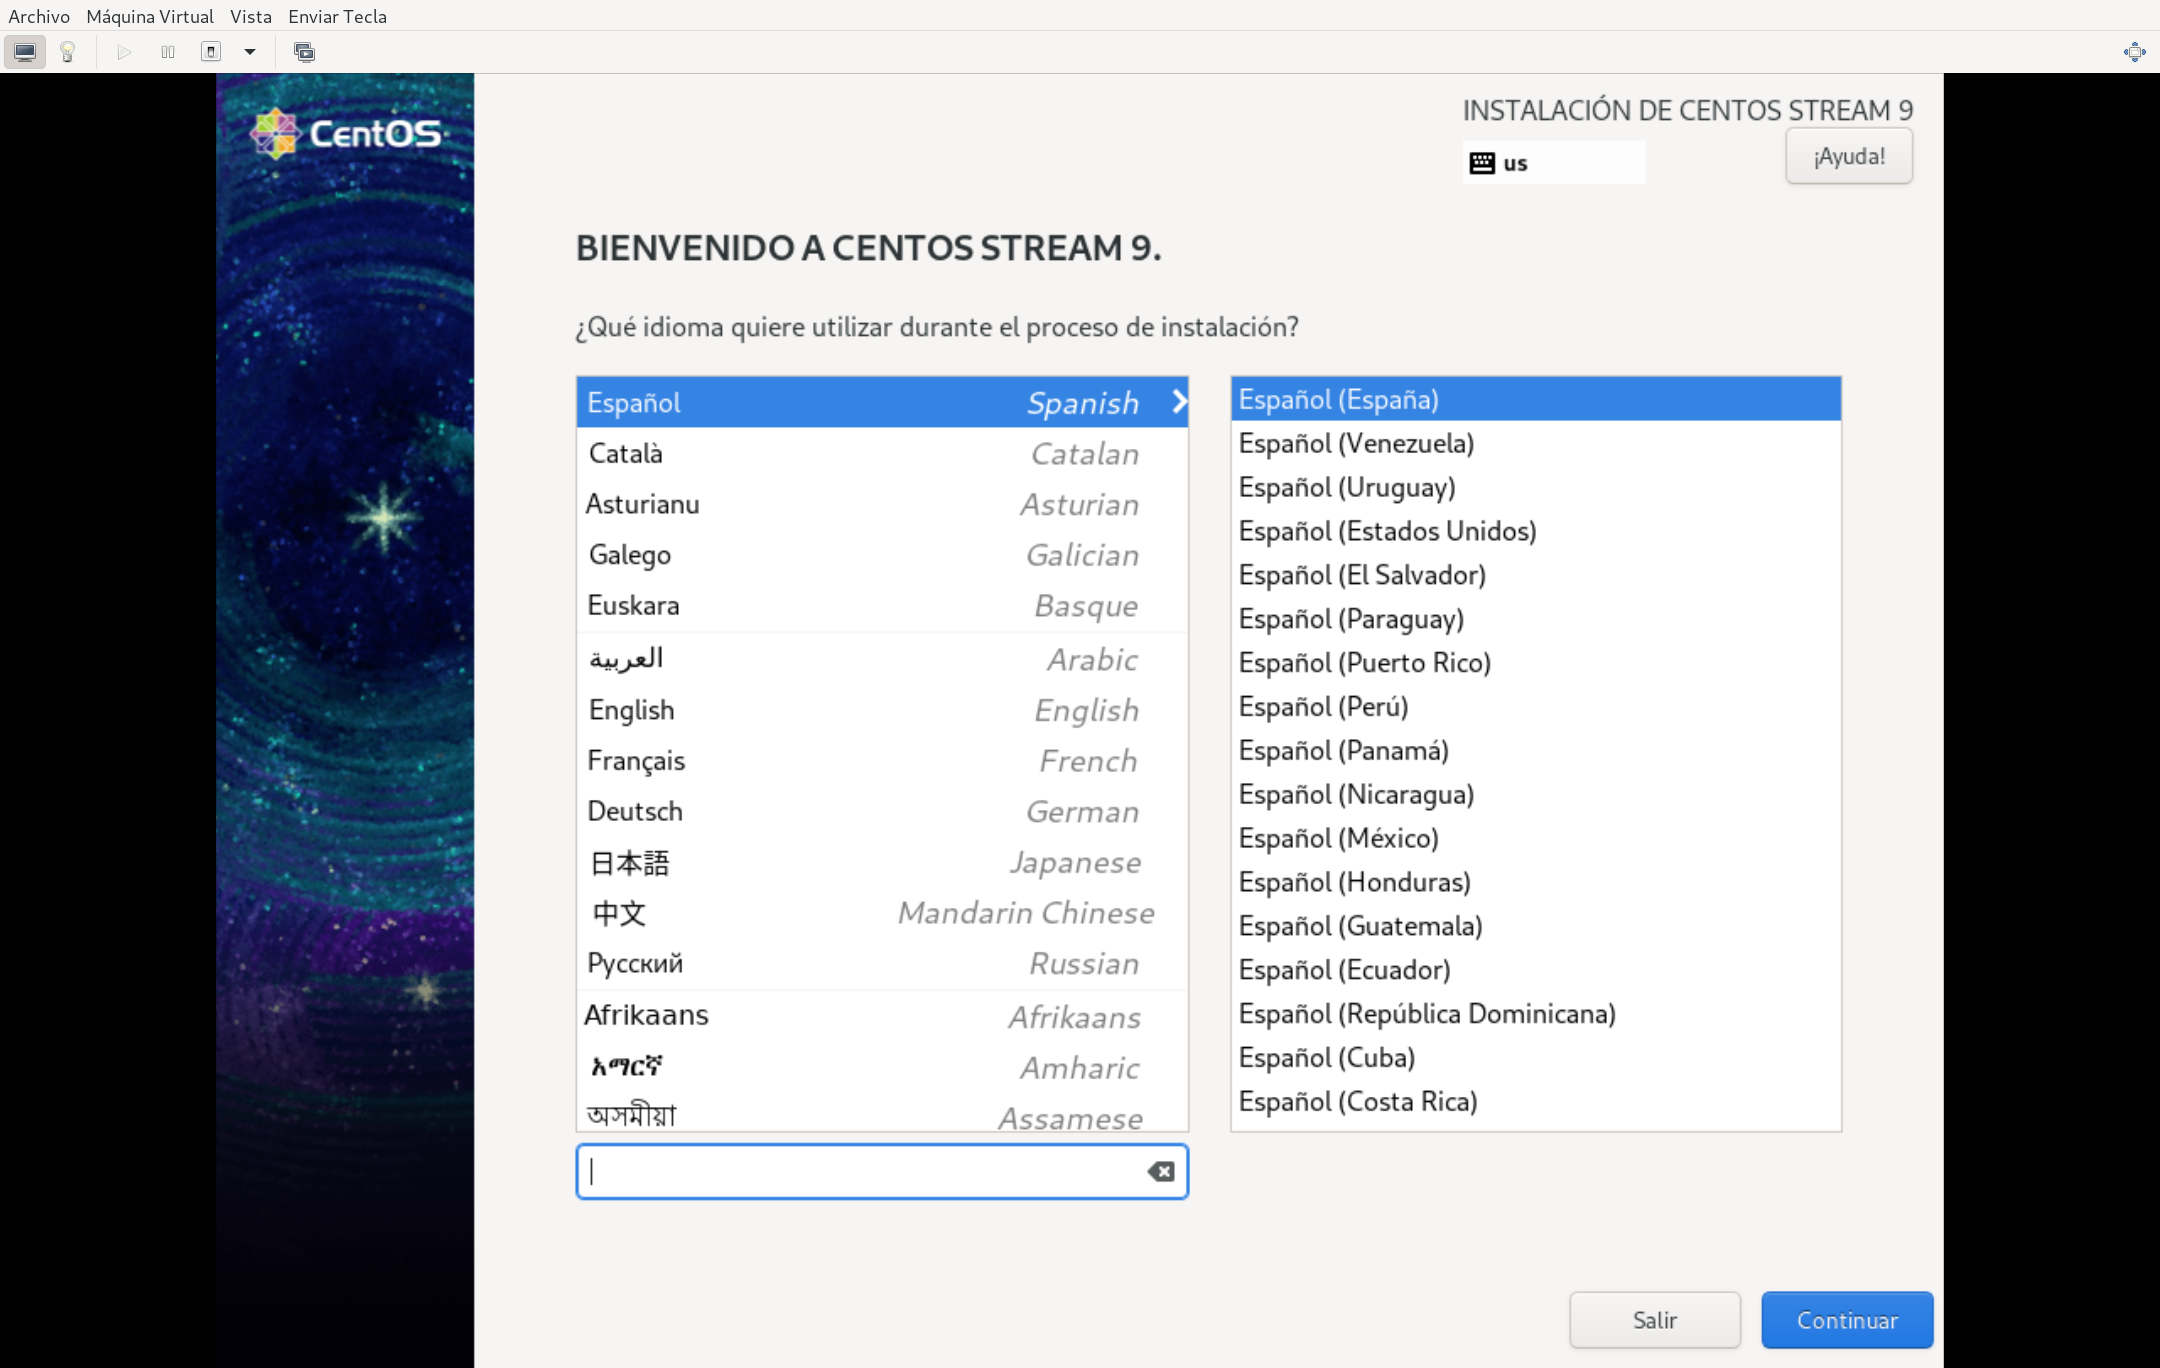Clear the language search field with the backspace icon
The image size is (2160, 1368).
pyautogui.click(x=1160, y=1171)
